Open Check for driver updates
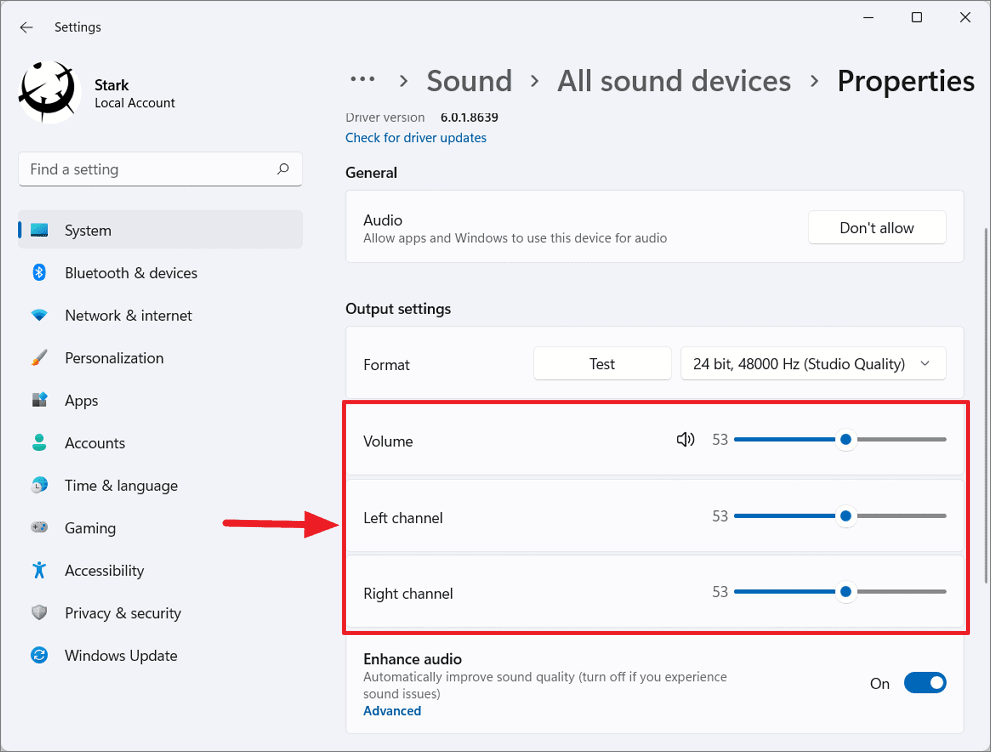The width and height of the screenshot is (991, 752). [x=415, y=137]
